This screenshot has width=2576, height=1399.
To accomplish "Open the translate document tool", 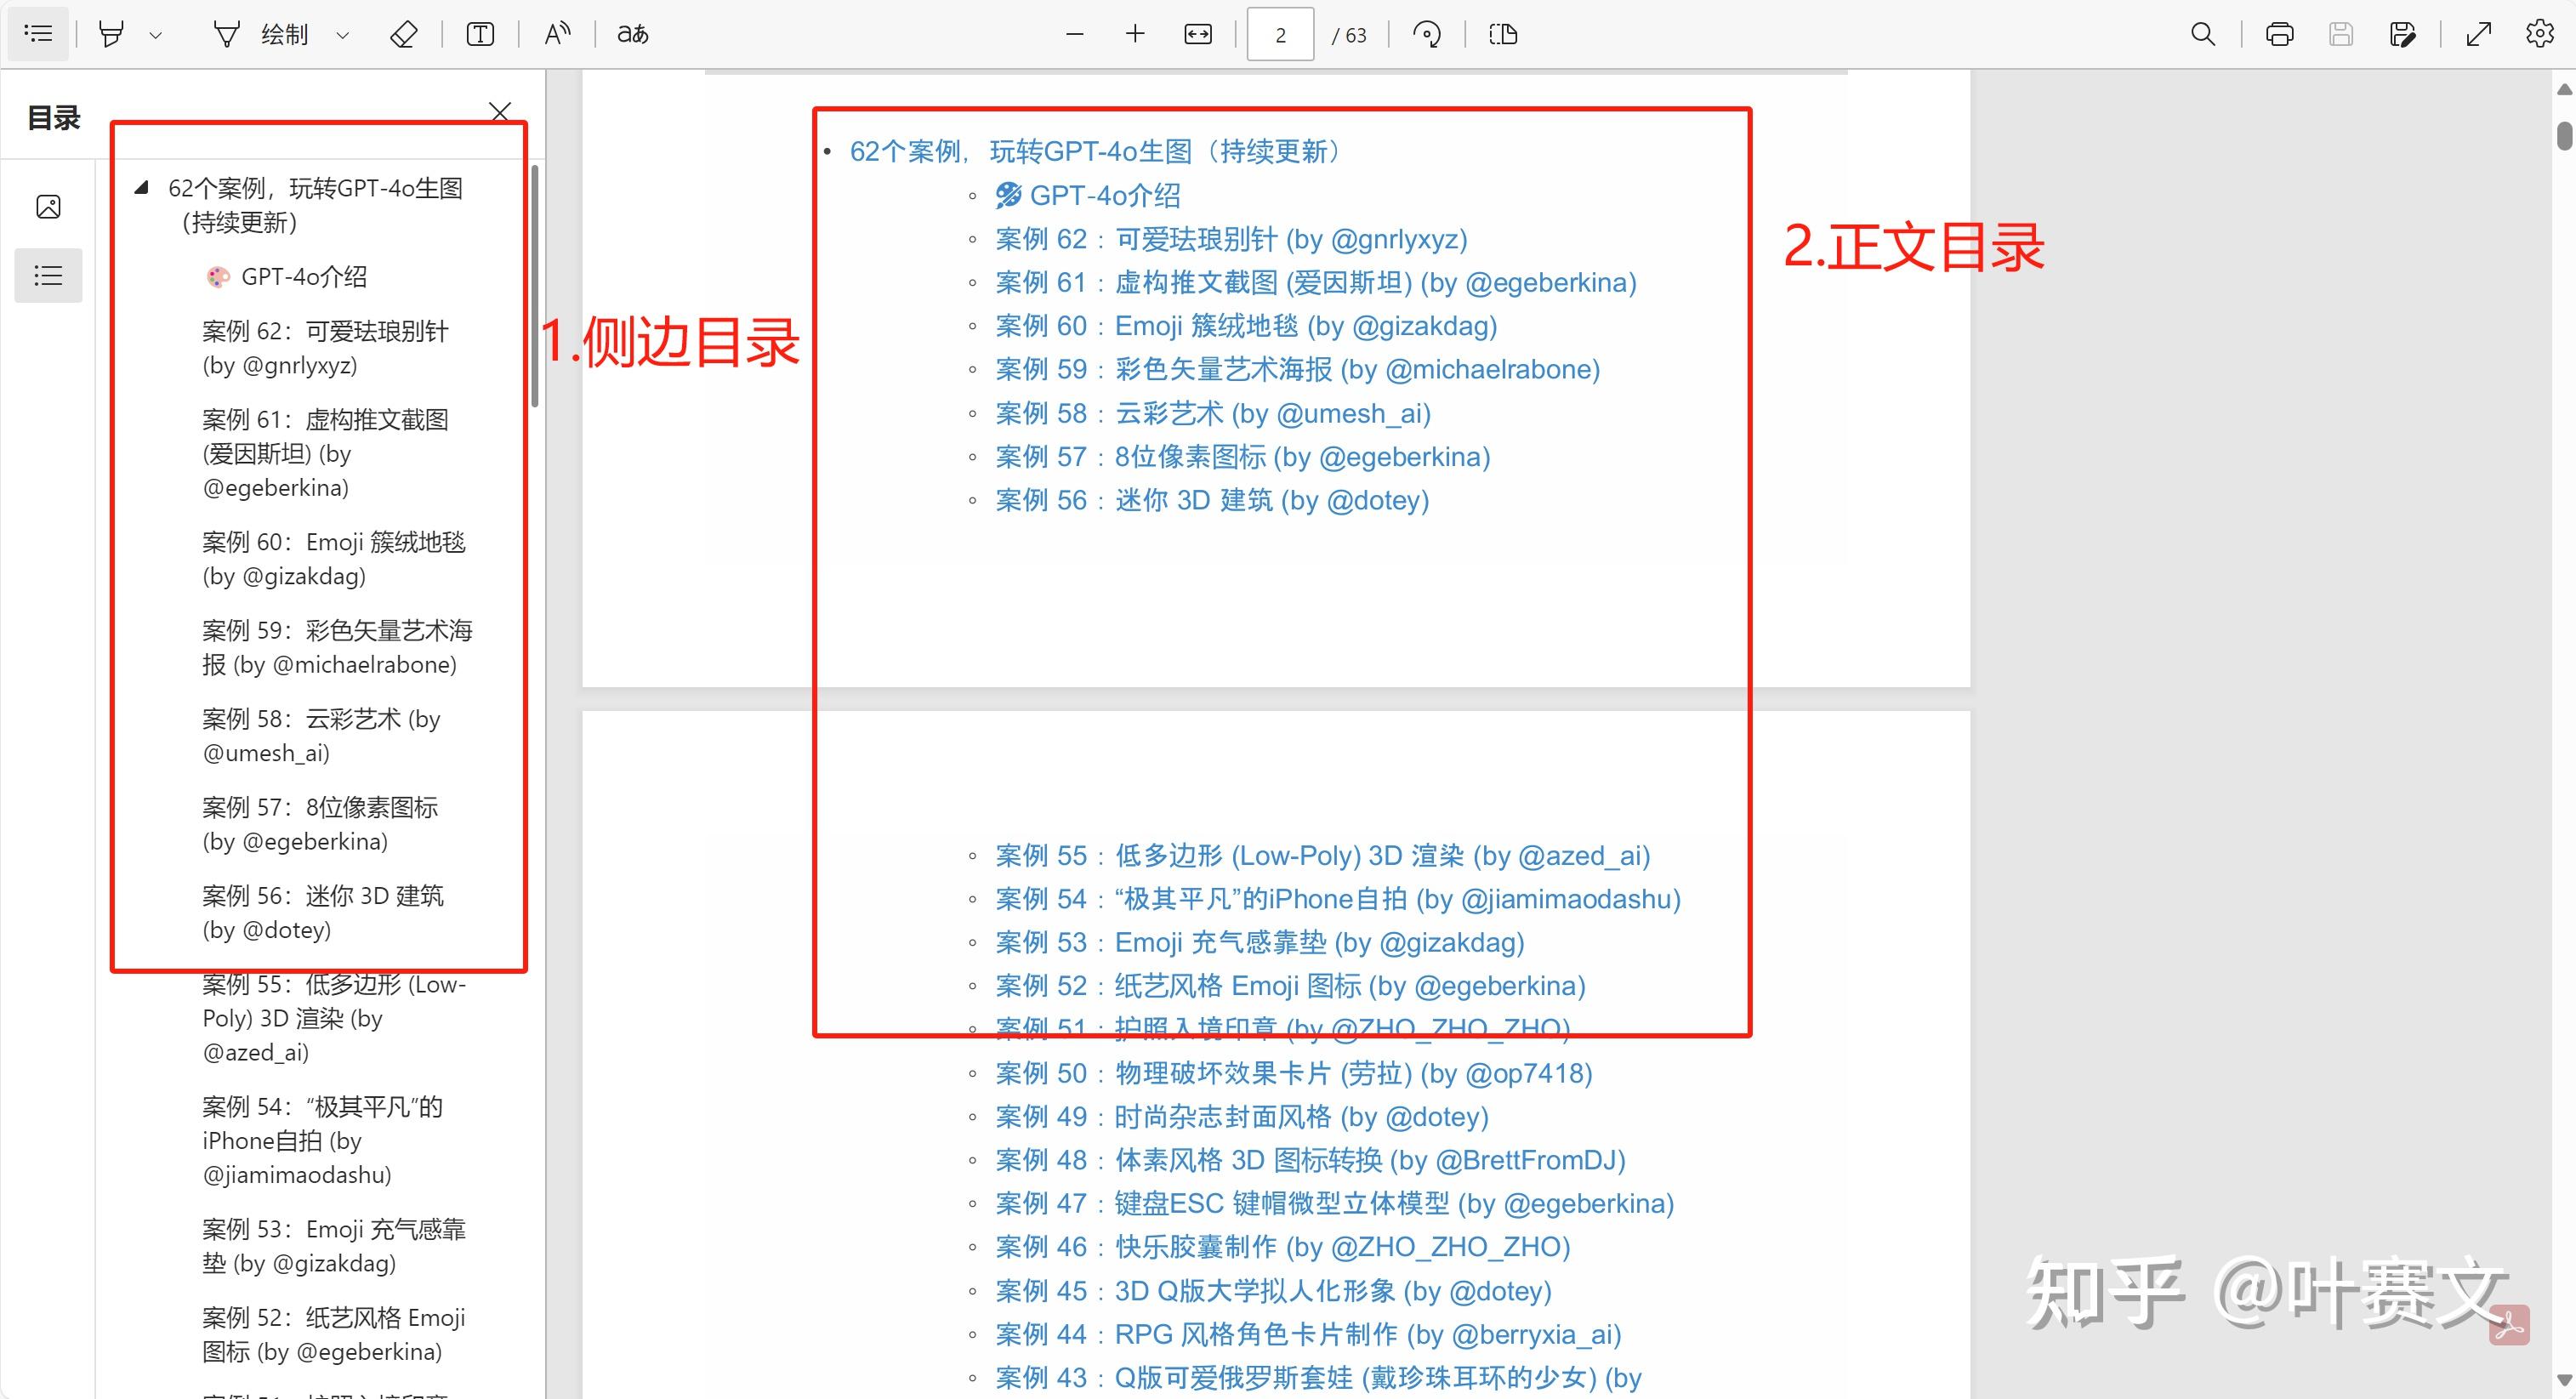I will [630, 33].
